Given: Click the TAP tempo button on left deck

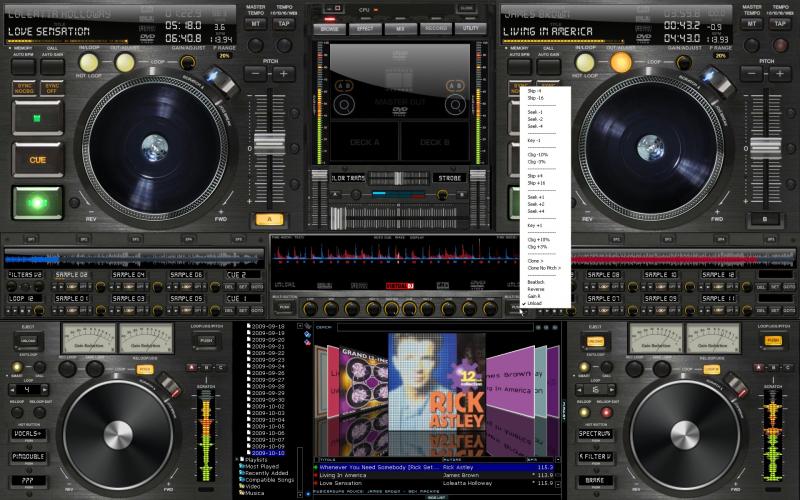Looking at the screenshot, I should point(284,21).
